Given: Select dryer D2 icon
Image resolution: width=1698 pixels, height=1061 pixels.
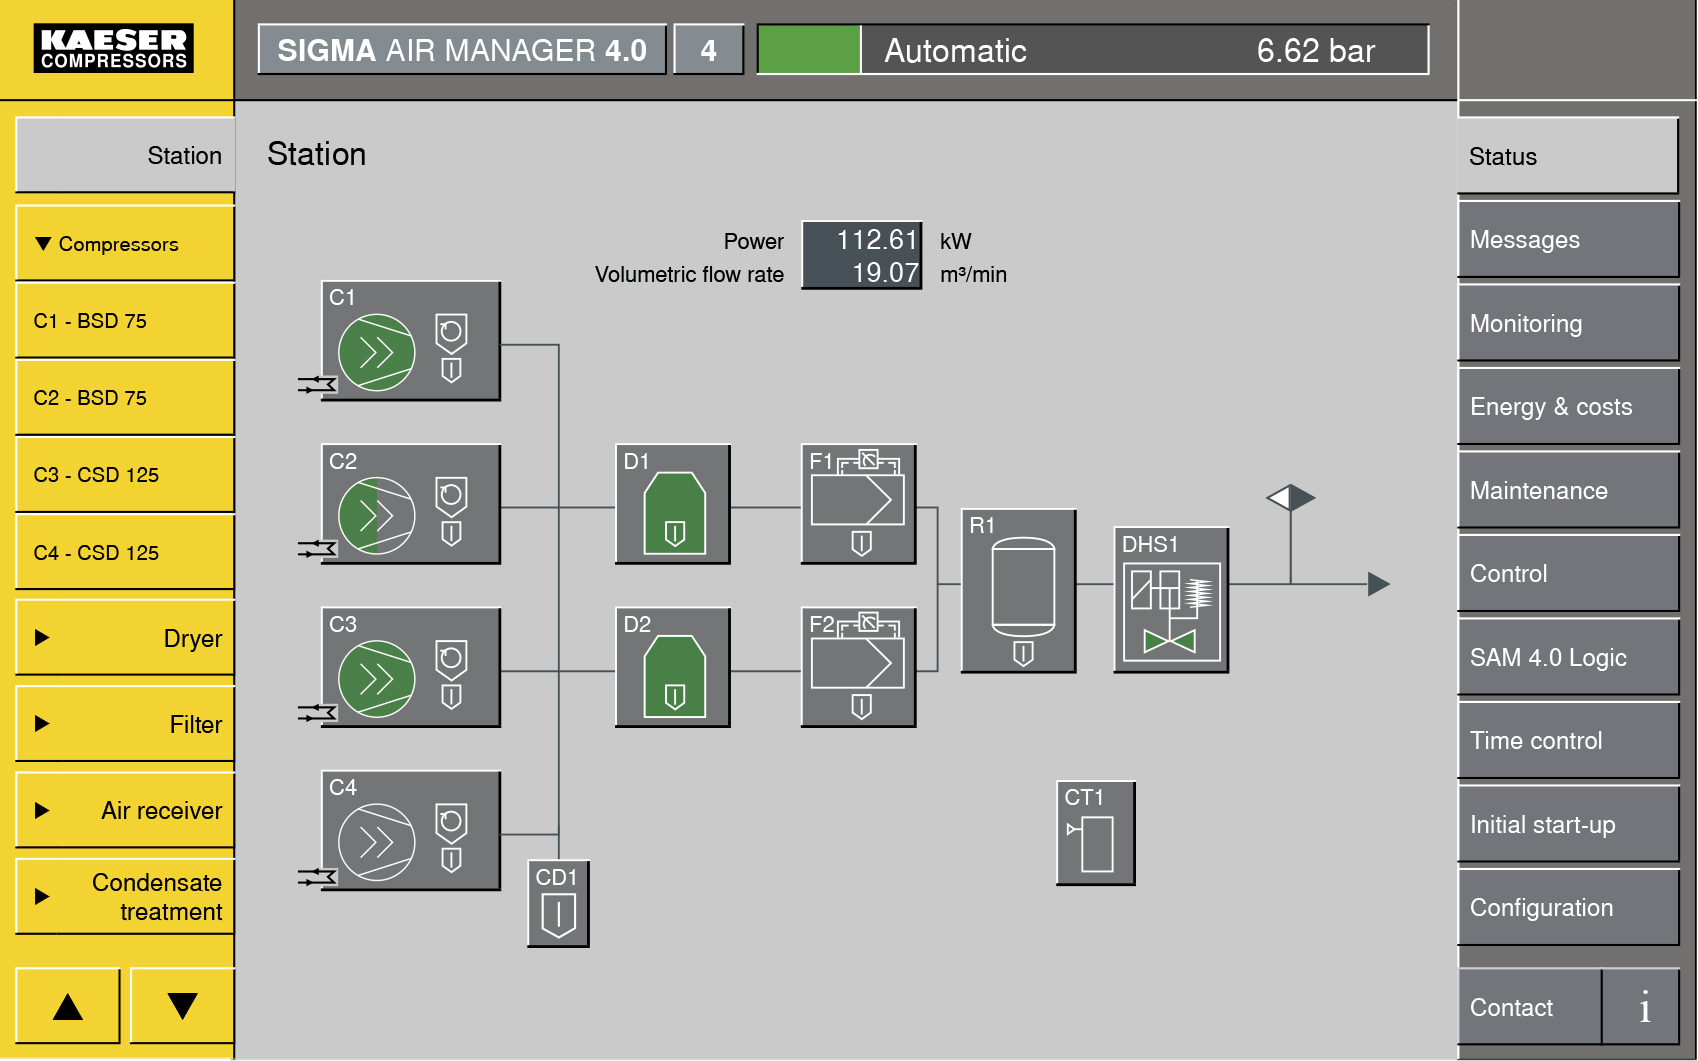Looking at the screenshot, I should [673, 667].
